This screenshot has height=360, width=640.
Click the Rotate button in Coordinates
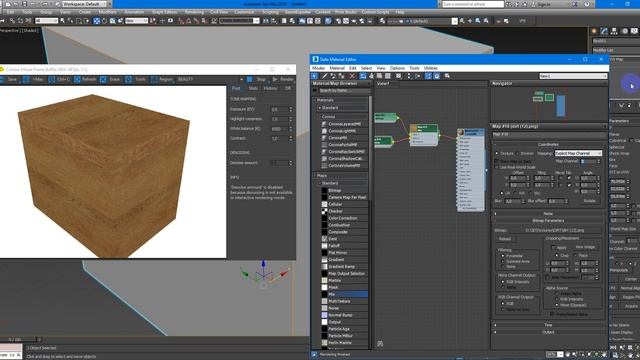coord(589,201)
